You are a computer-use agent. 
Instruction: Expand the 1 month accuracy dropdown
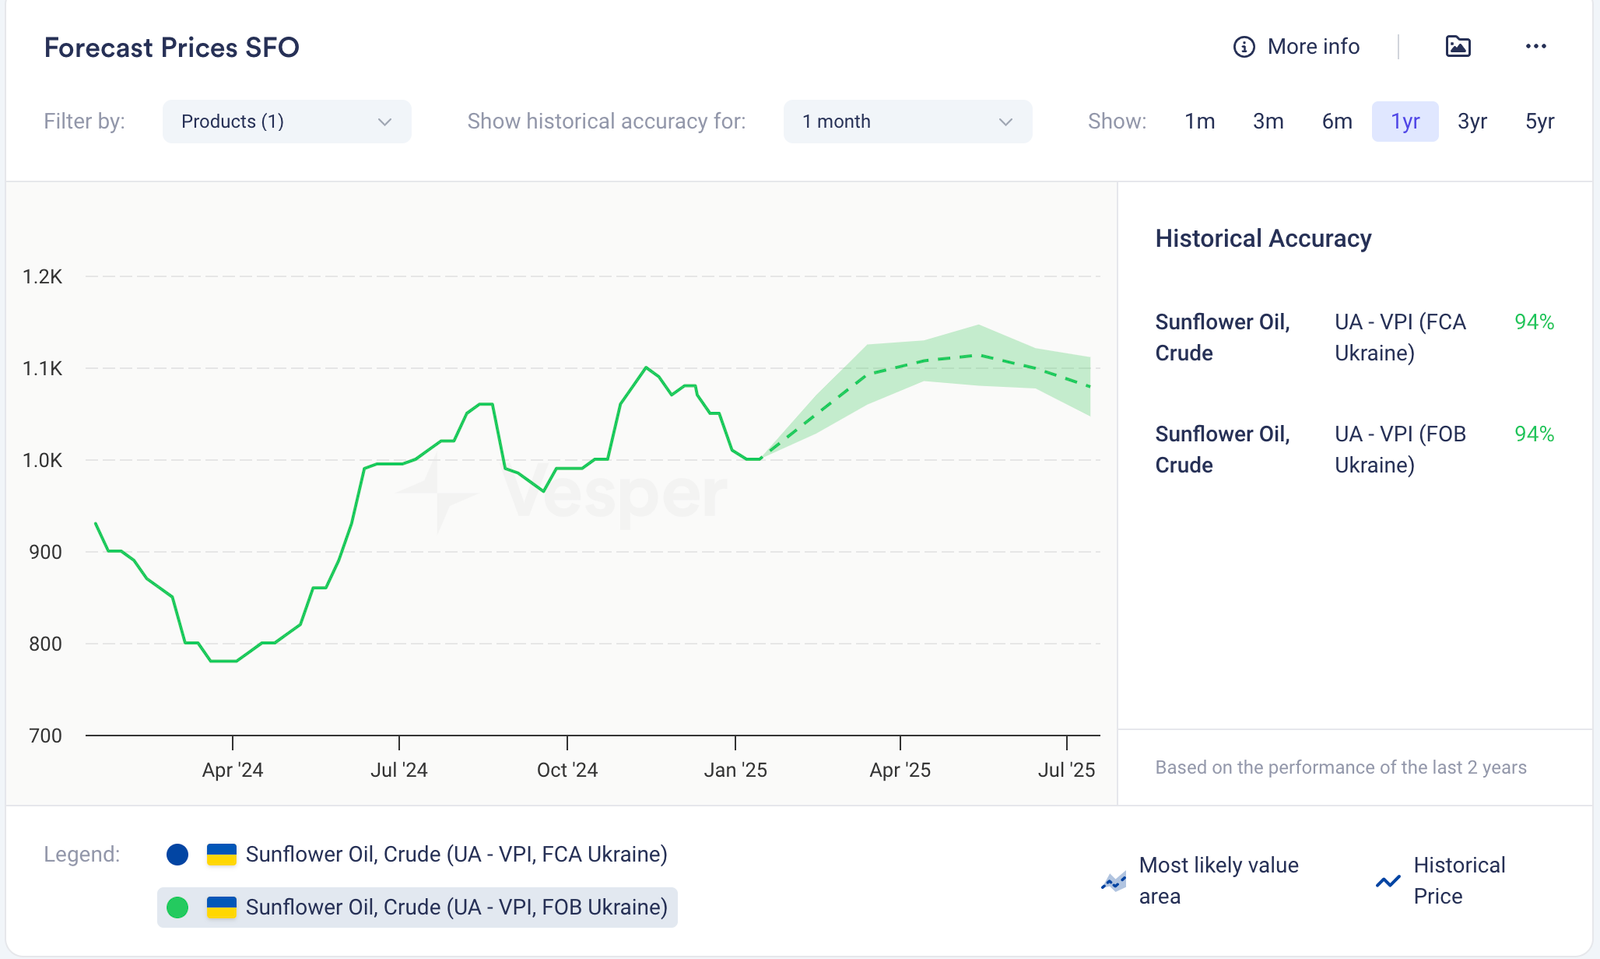click(907, 121)
